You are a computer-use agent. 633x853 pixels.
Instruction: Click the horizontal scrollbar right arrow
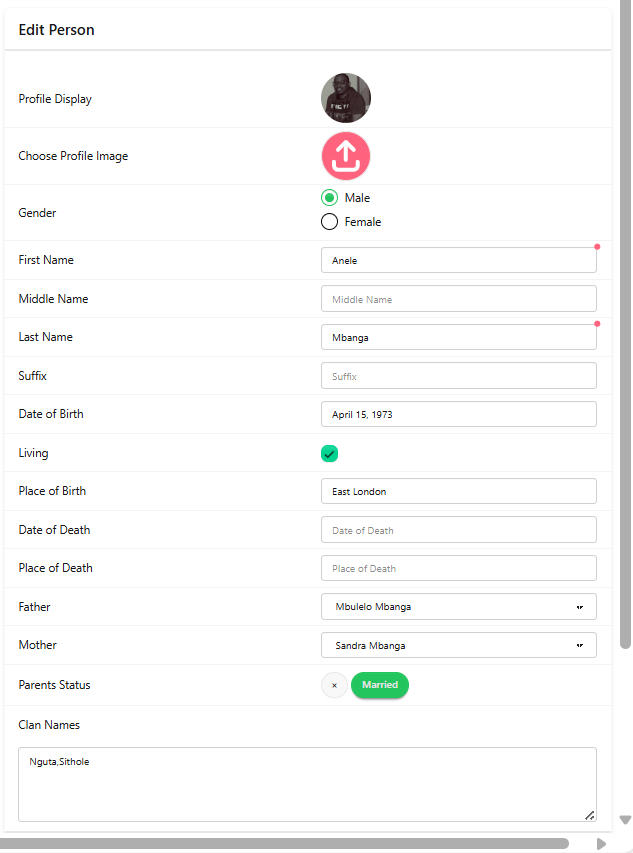(x=601, y=844)
